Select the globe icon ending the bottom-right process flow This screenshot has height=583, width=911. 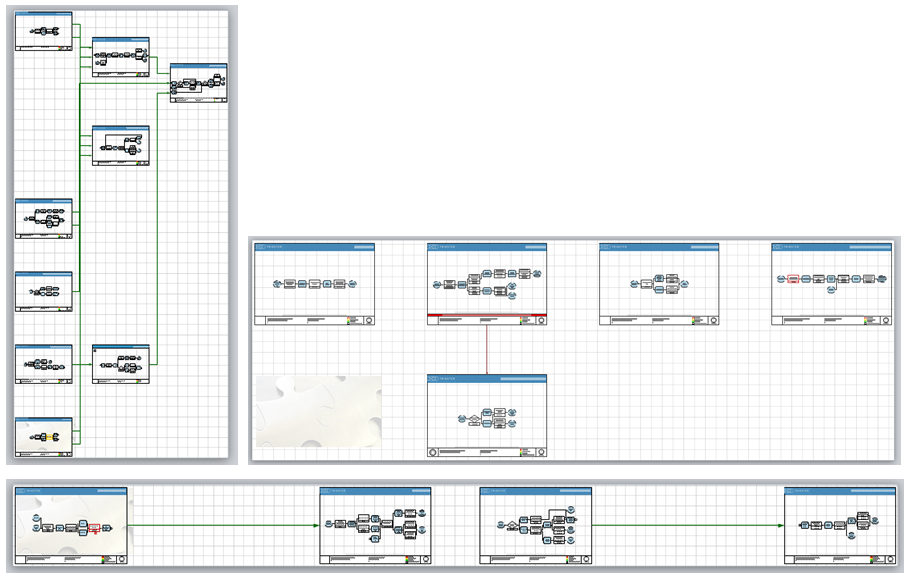click(x=874, y=521)
